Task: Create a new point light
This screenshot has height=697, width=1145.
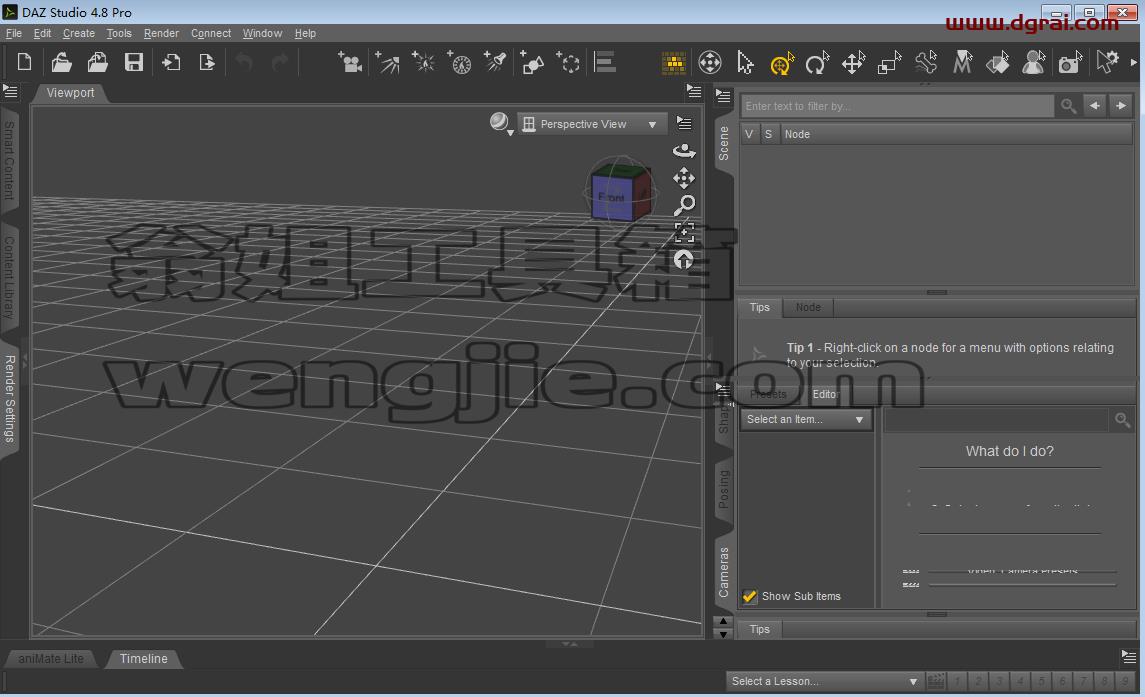Action: point(423,63)
